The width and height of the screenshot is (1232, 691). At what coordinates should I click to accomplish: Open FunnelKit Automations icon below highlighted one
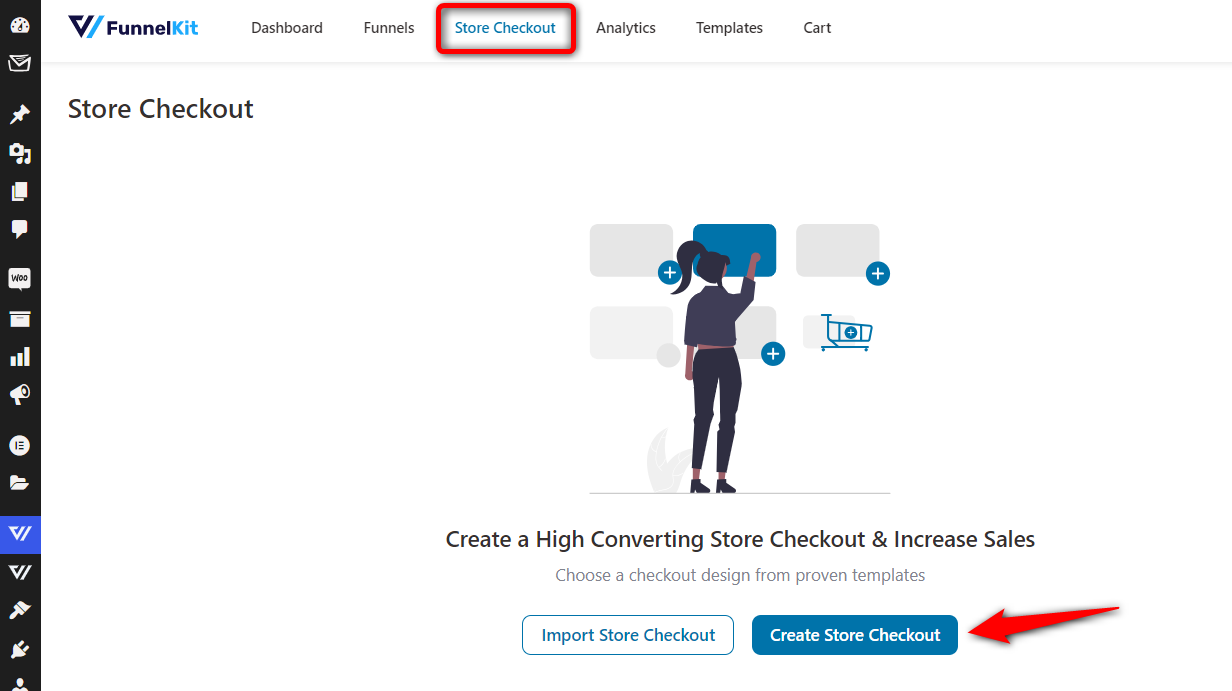[20, 572]
